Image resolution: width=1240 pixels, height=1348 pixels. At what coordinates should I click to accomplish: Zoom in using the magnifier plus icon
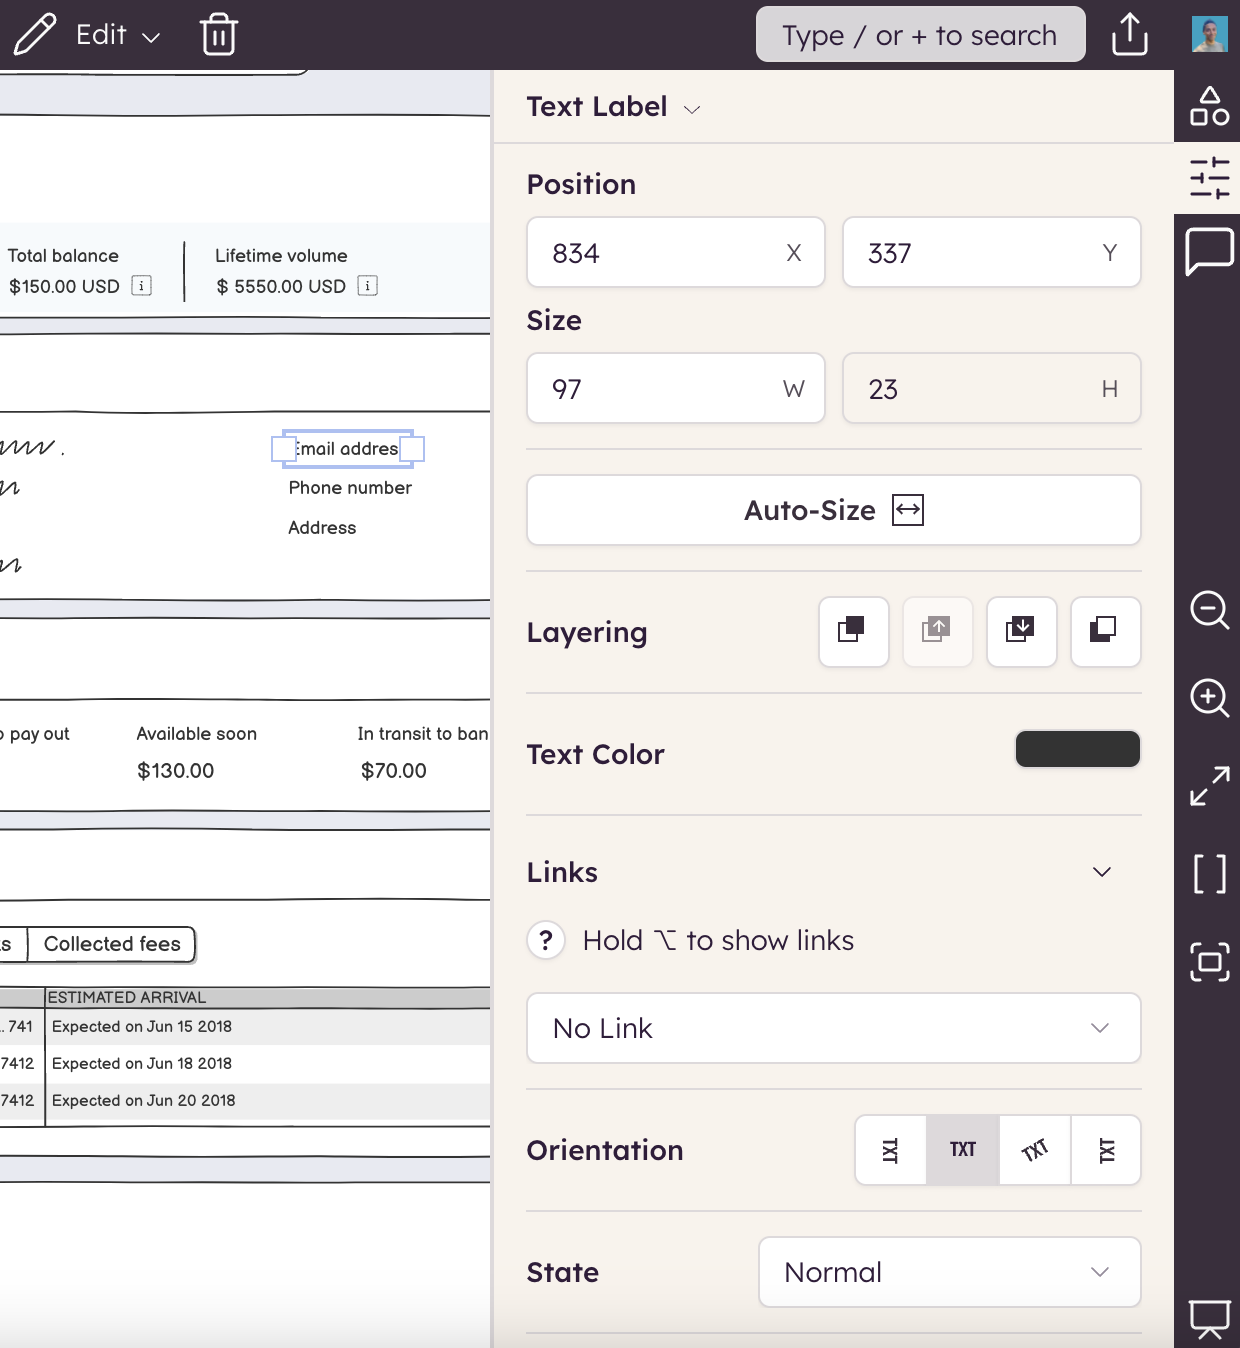click(x=1209, y=697)
